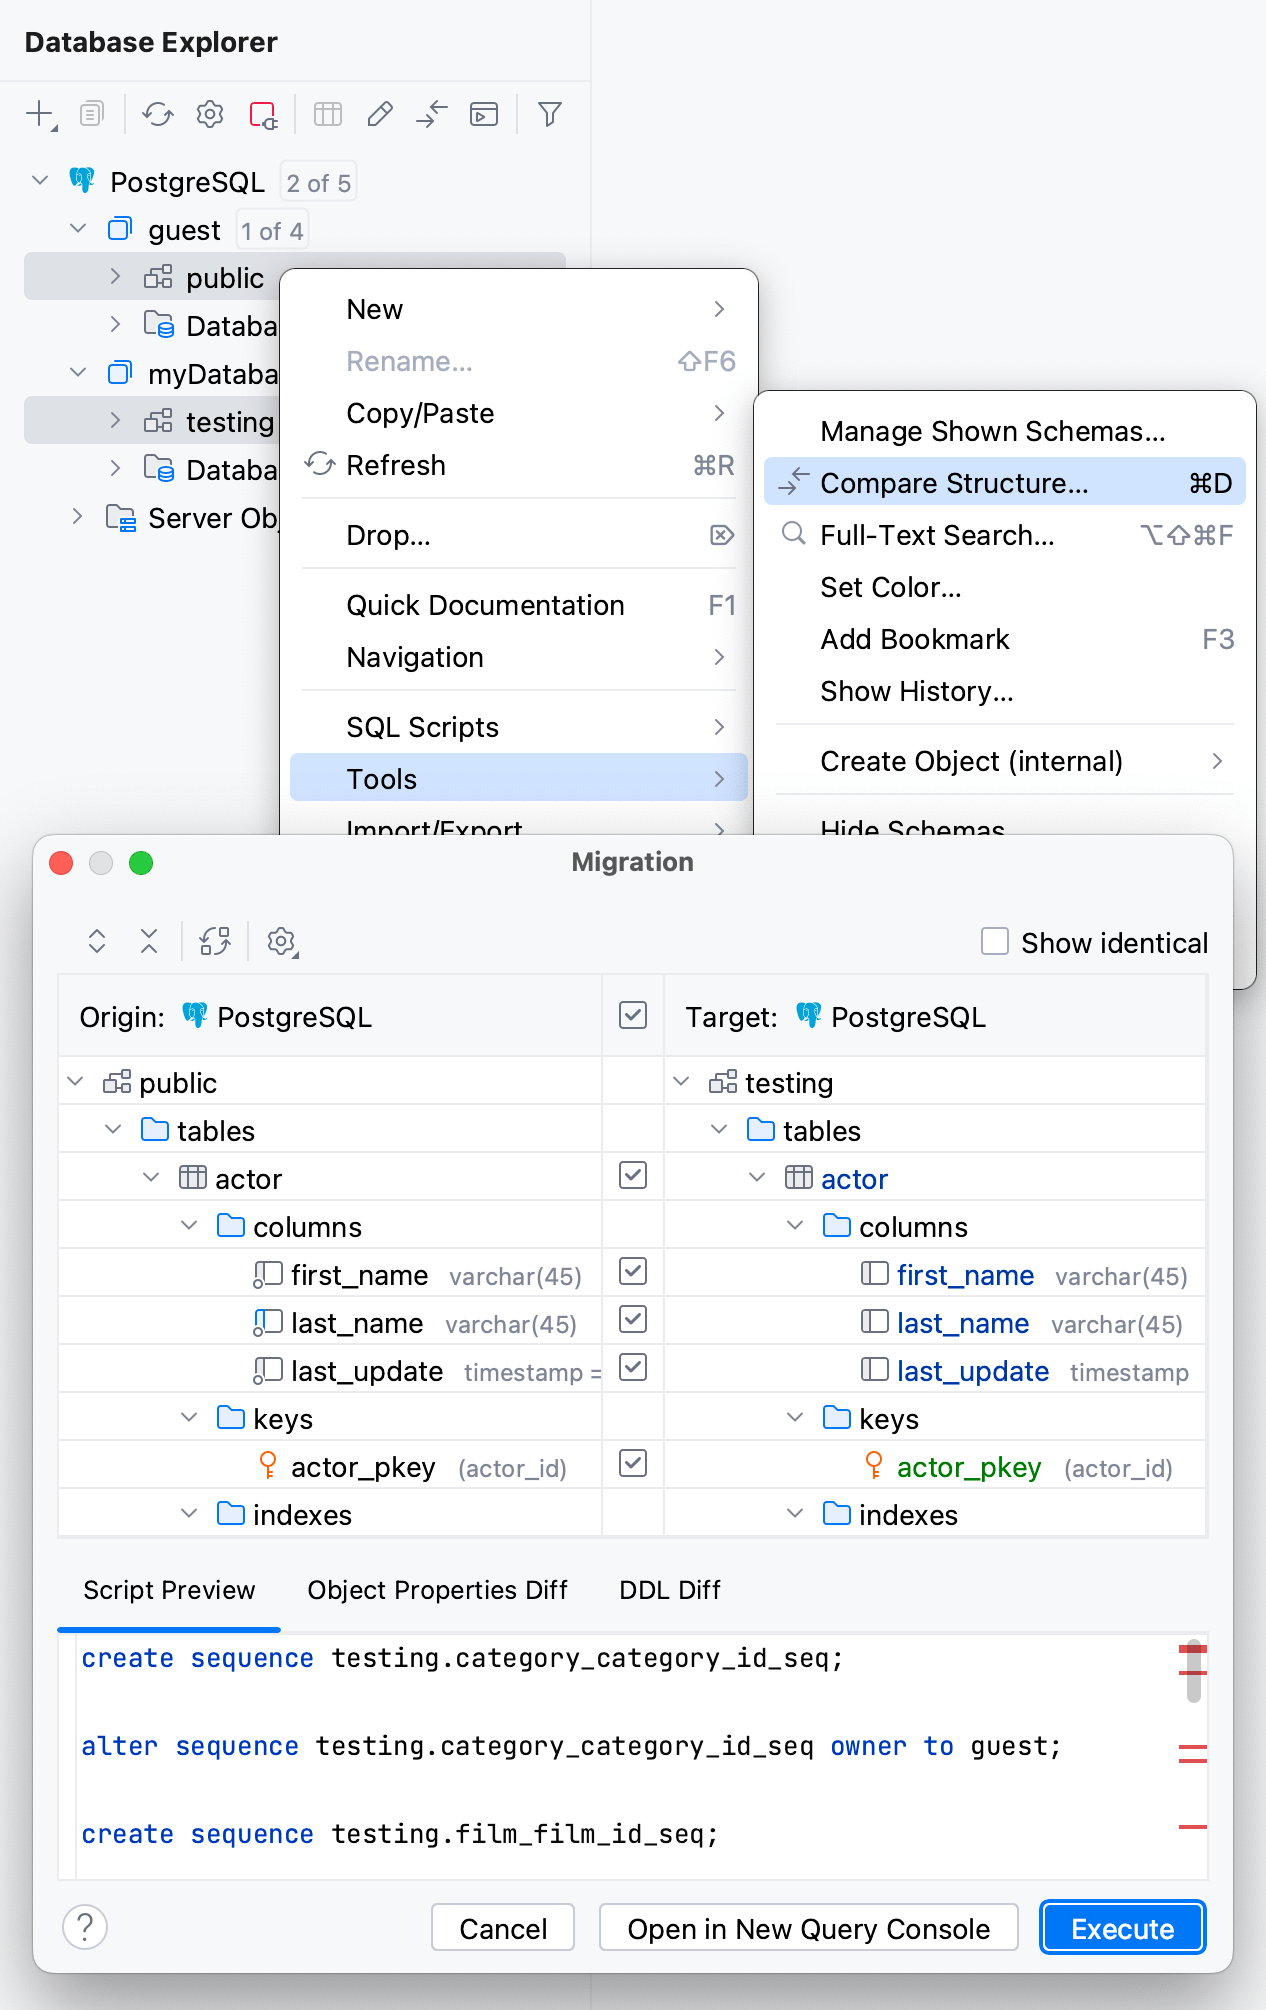Click the add new data source plus icon

coord(39,114)
